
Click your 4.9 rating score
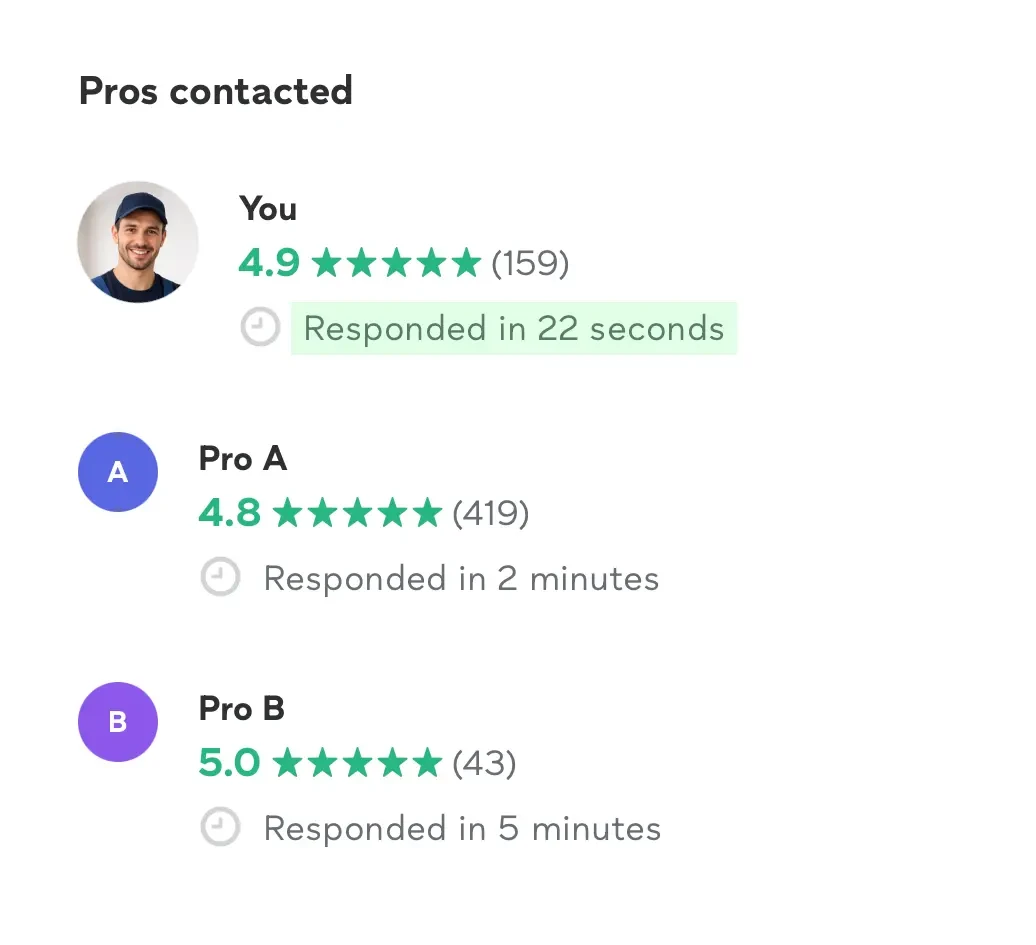268,262
